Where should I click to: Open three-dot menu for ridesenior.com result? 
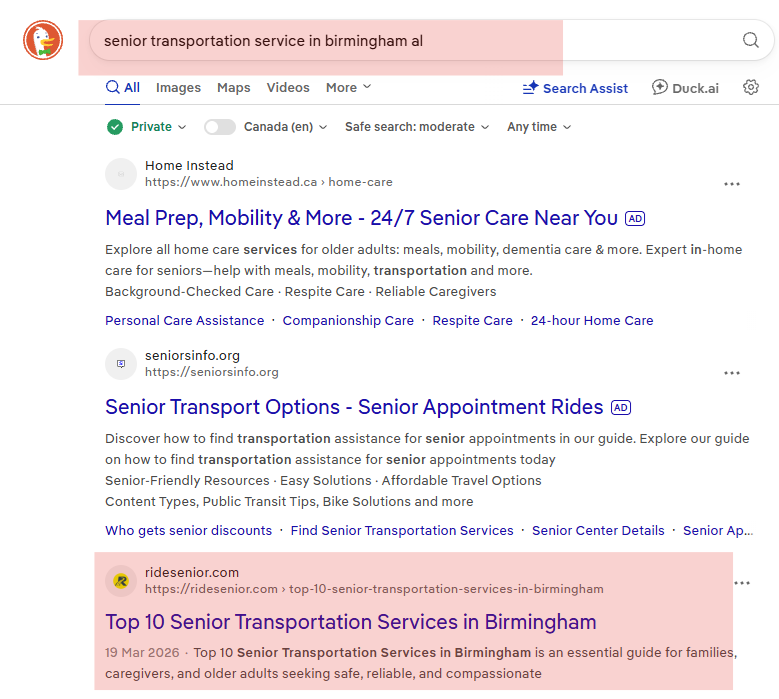point(742,583)
